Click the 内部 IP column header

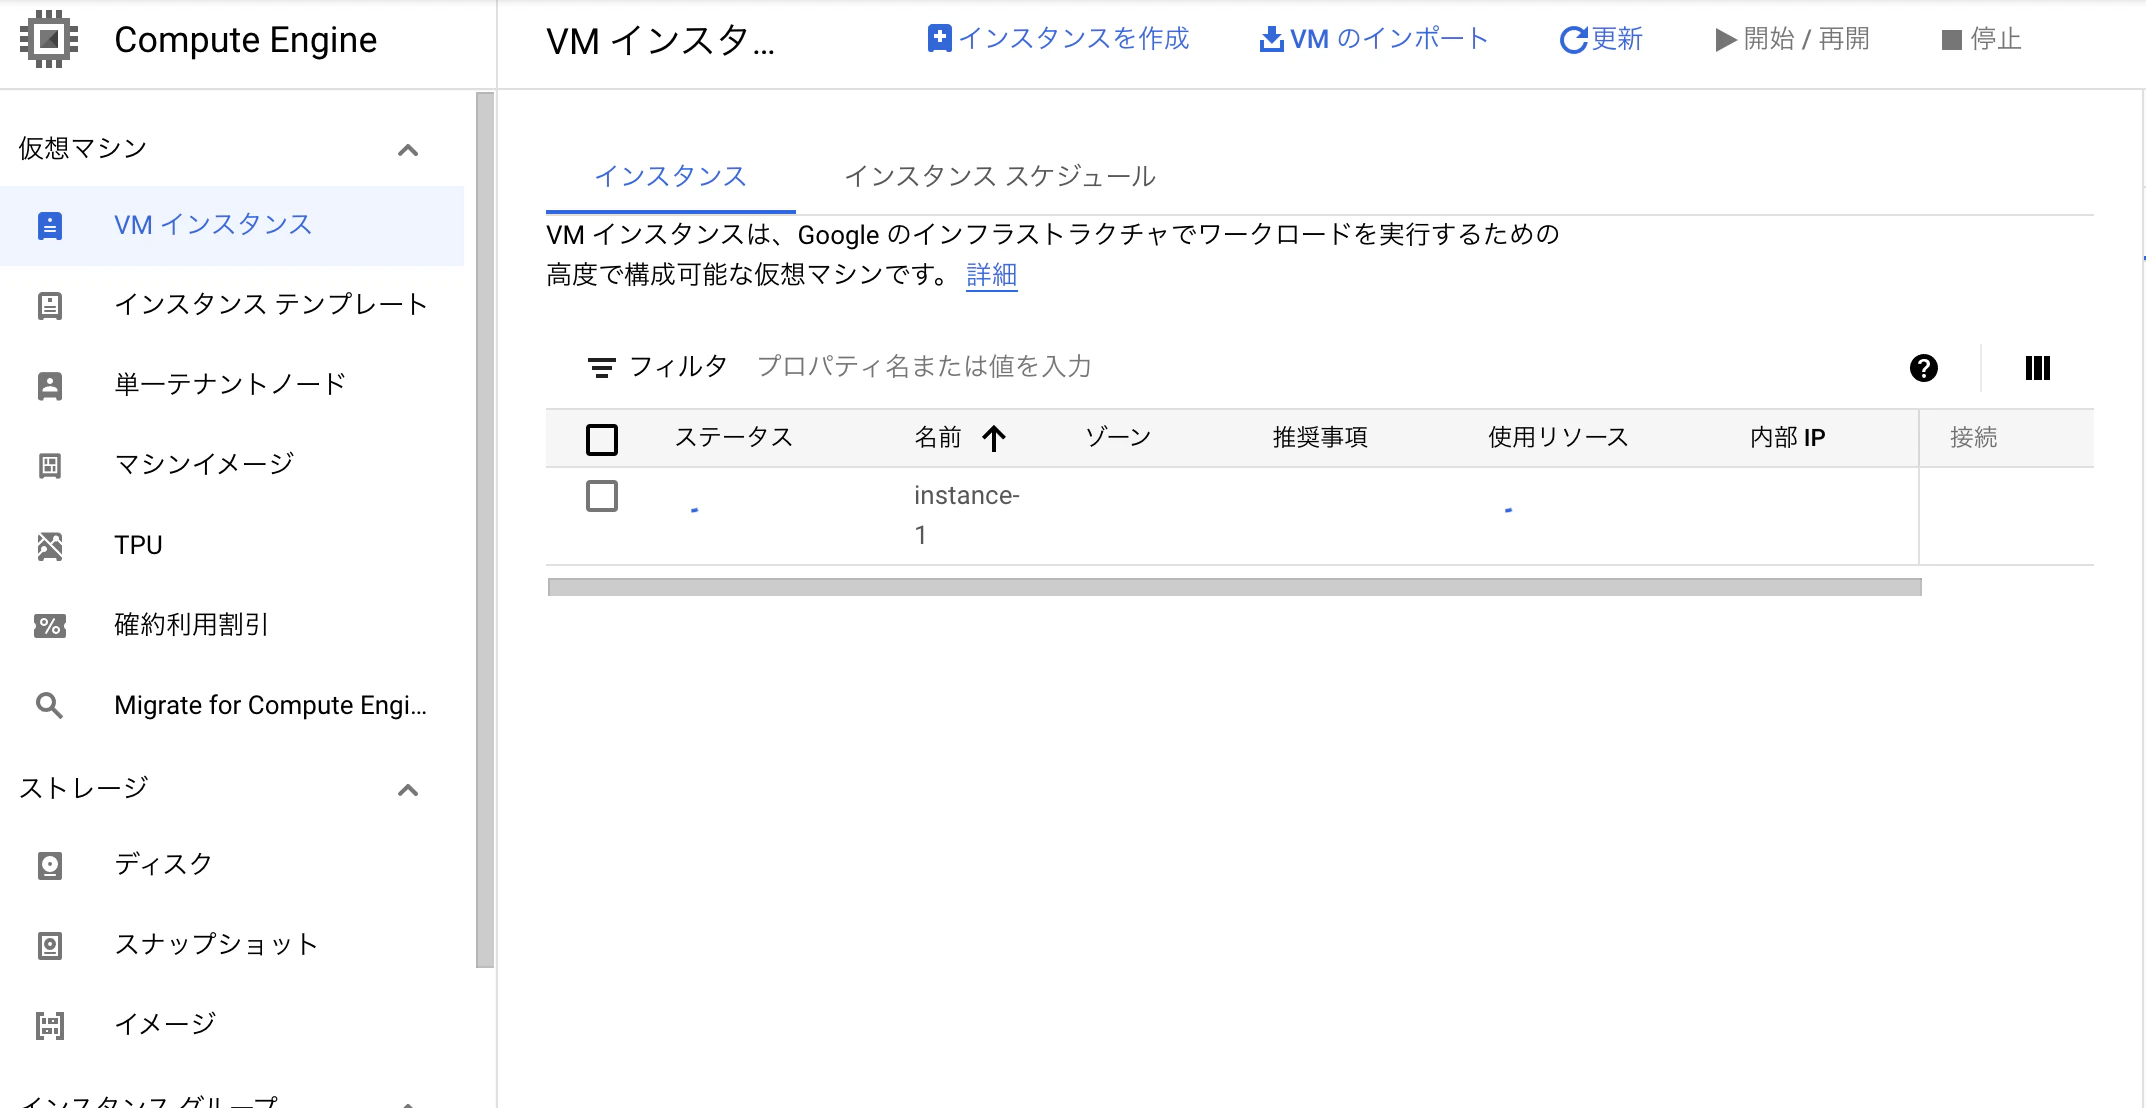(1788, 438)
